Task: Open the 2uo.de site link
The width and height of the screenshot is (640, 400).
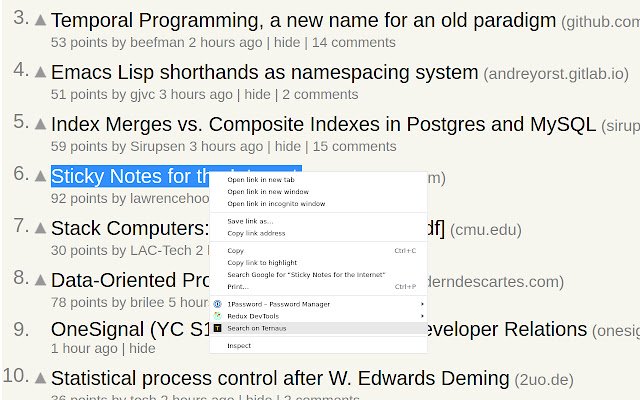Action: pyautogui.click(x=544, y=380)
